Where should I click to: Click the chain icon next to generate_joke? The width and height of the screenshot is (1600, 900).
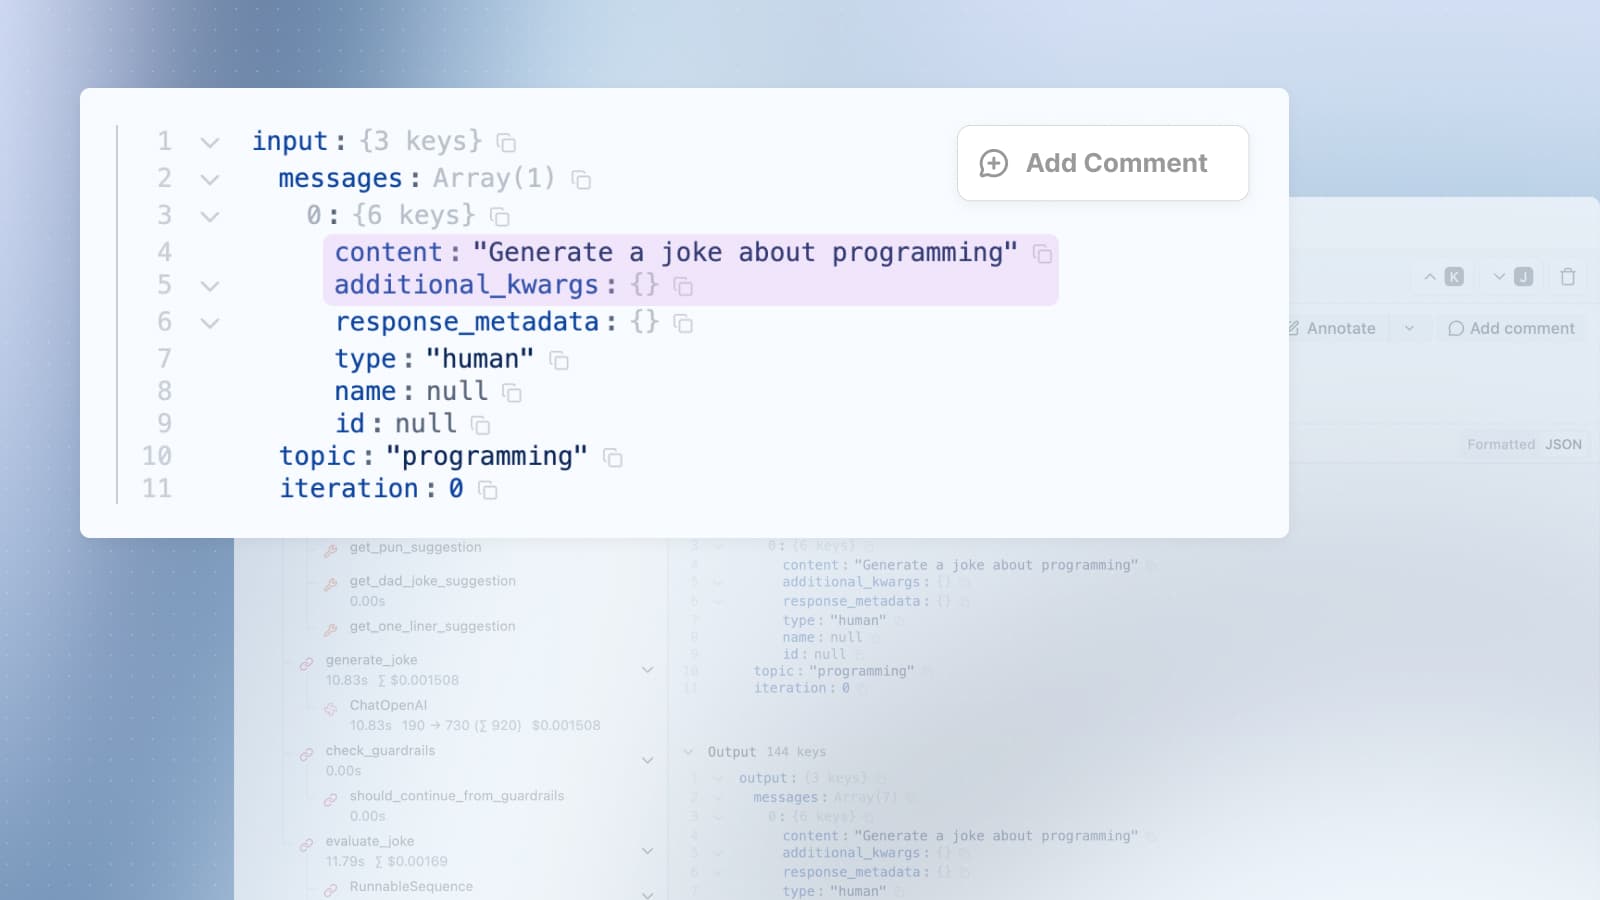308,660
